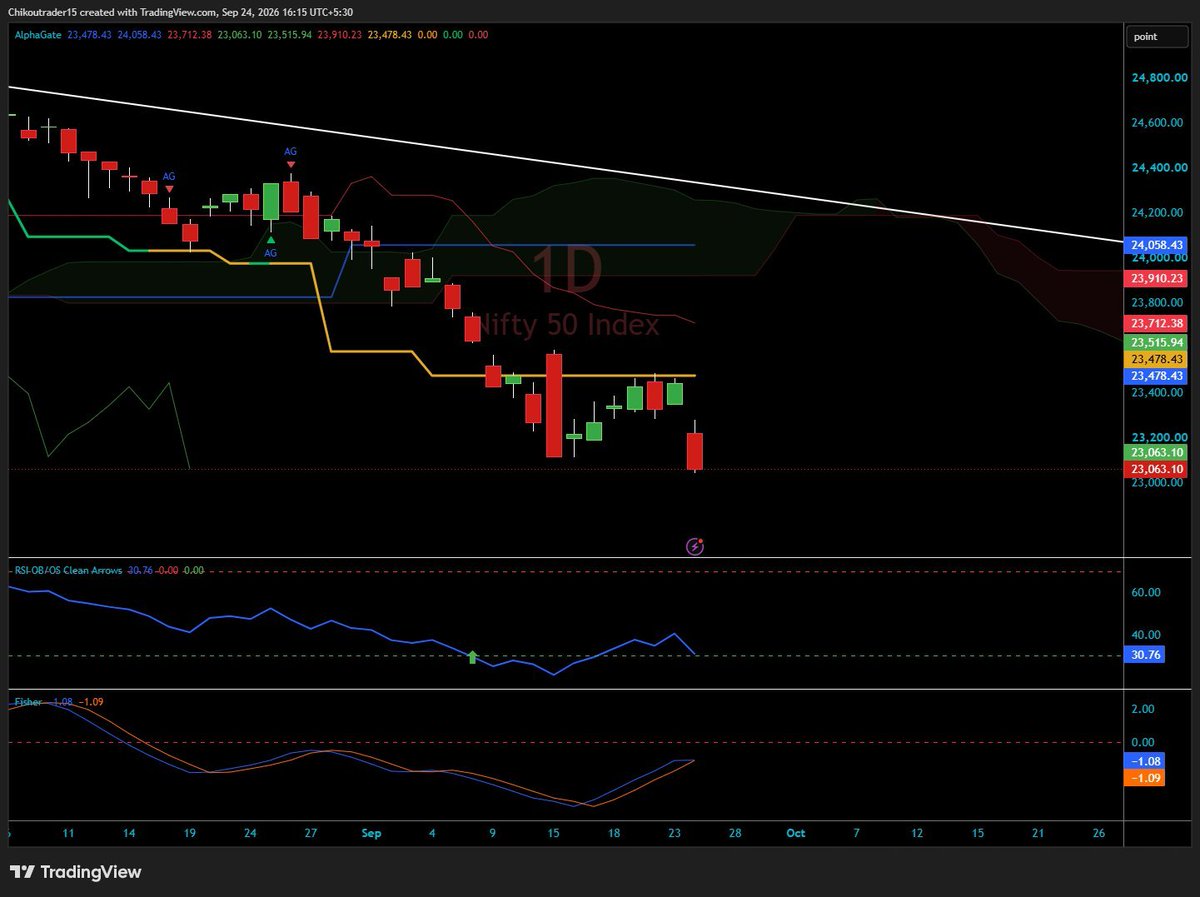Click the 40.00 tick on the RSI scale
The width and height of the screenshot is (1200, 897).
(1145, 635)
